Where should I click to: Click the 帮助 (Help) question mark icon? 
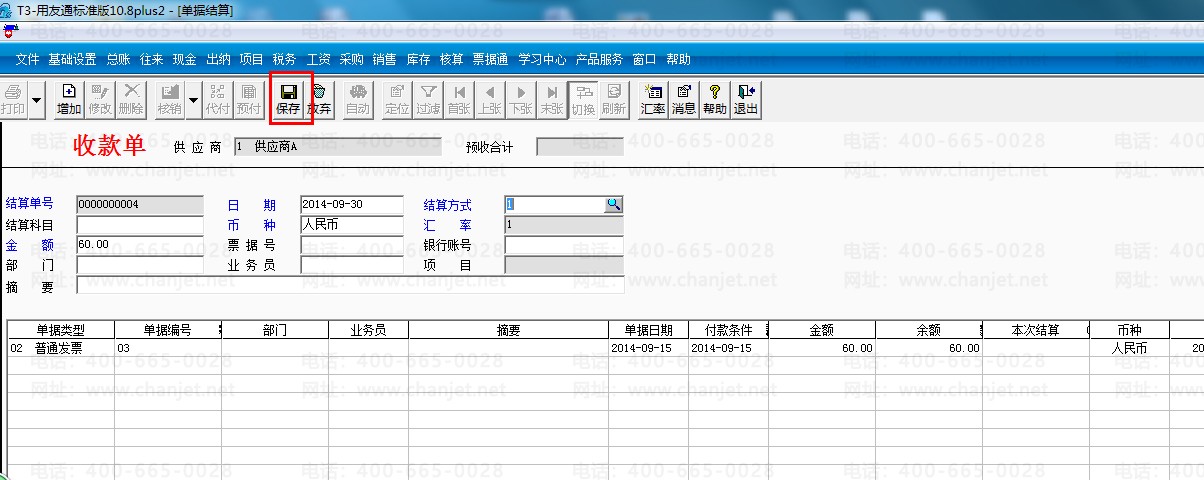pyautogui.click(x=715, y=100)
